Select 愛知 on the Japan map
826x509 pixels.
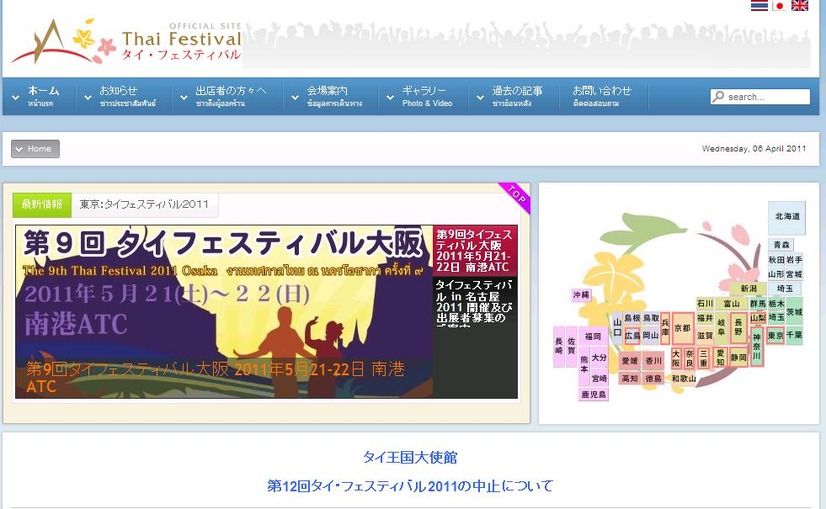(720, 357)
